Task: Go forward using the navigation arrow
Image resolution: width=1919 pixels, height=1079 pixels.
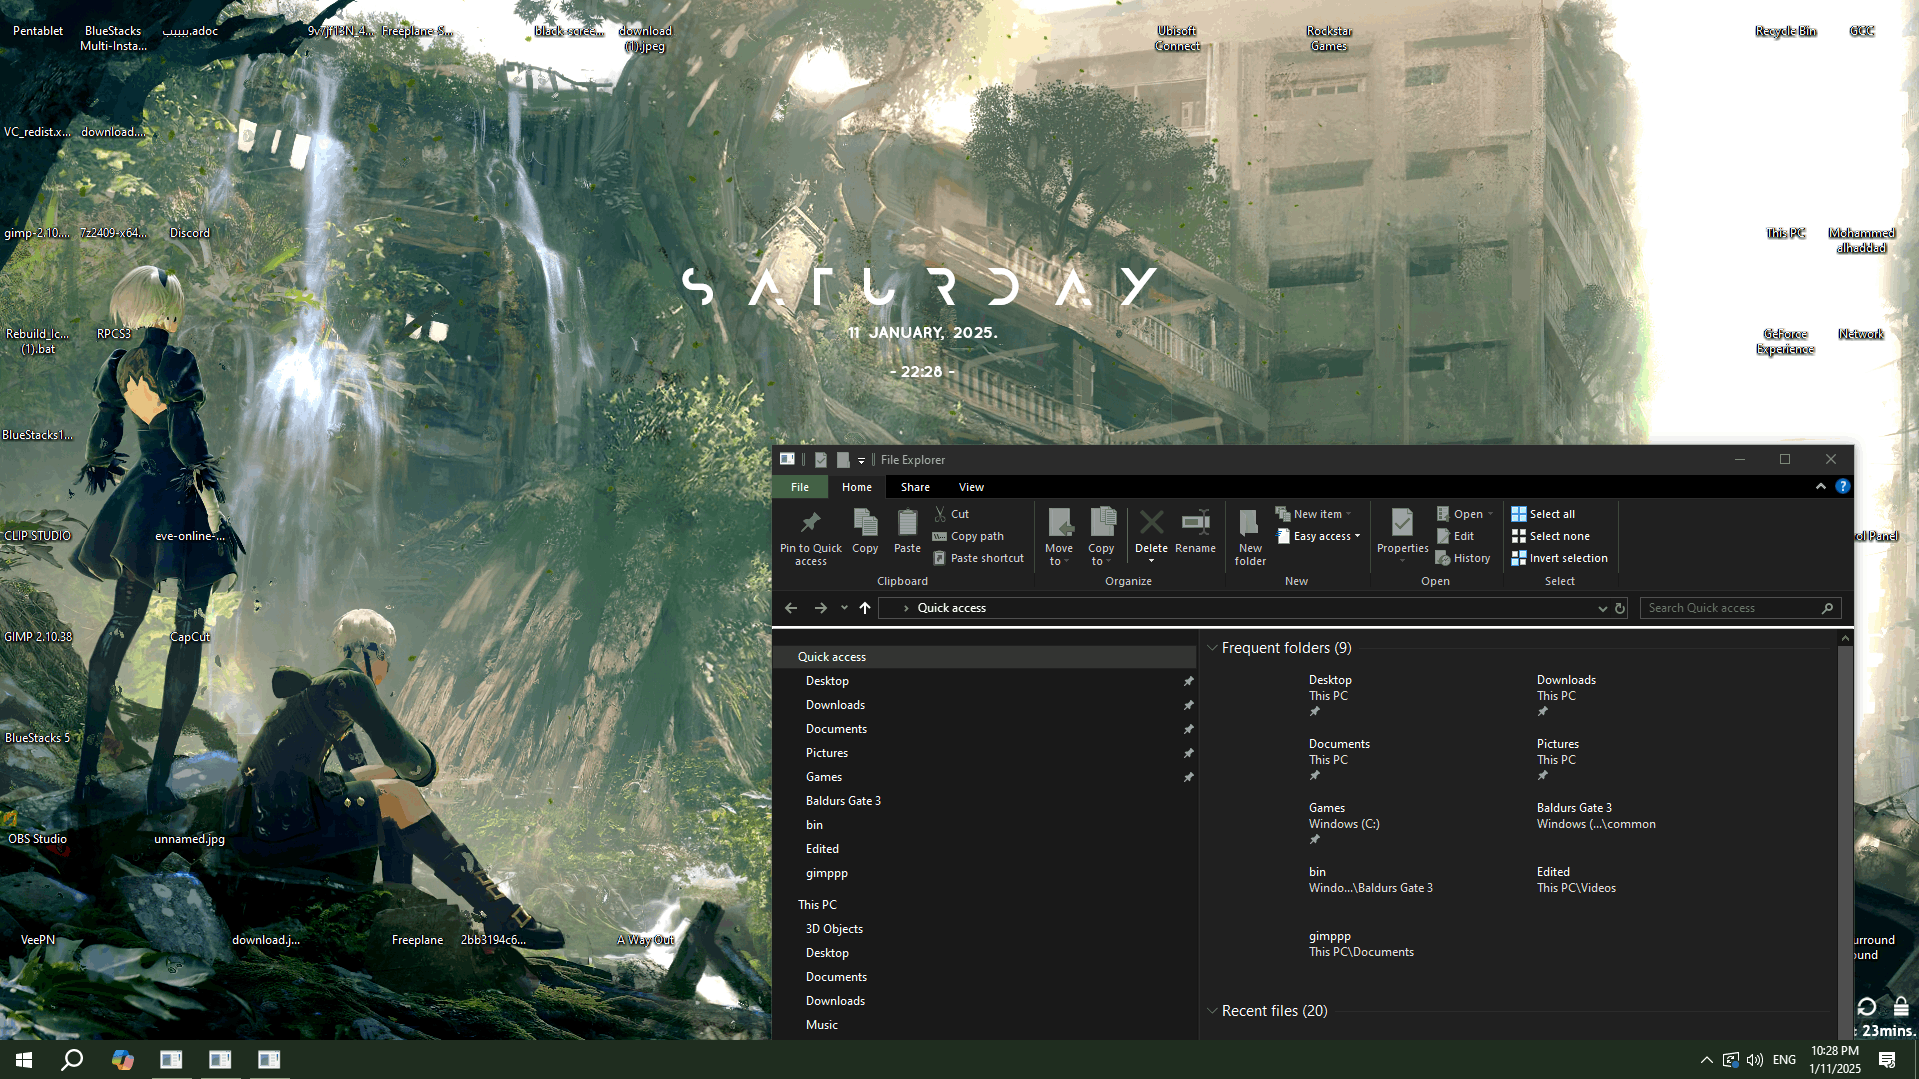Action: tap(821, 608)
